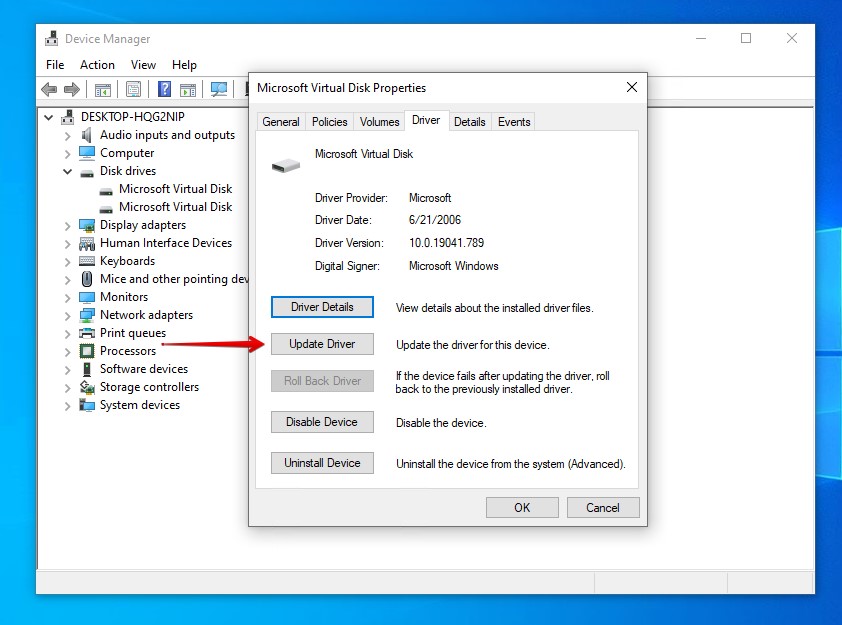842x625 pixels.
Task: Click the Processors chip icon
Action: [86, 351]
